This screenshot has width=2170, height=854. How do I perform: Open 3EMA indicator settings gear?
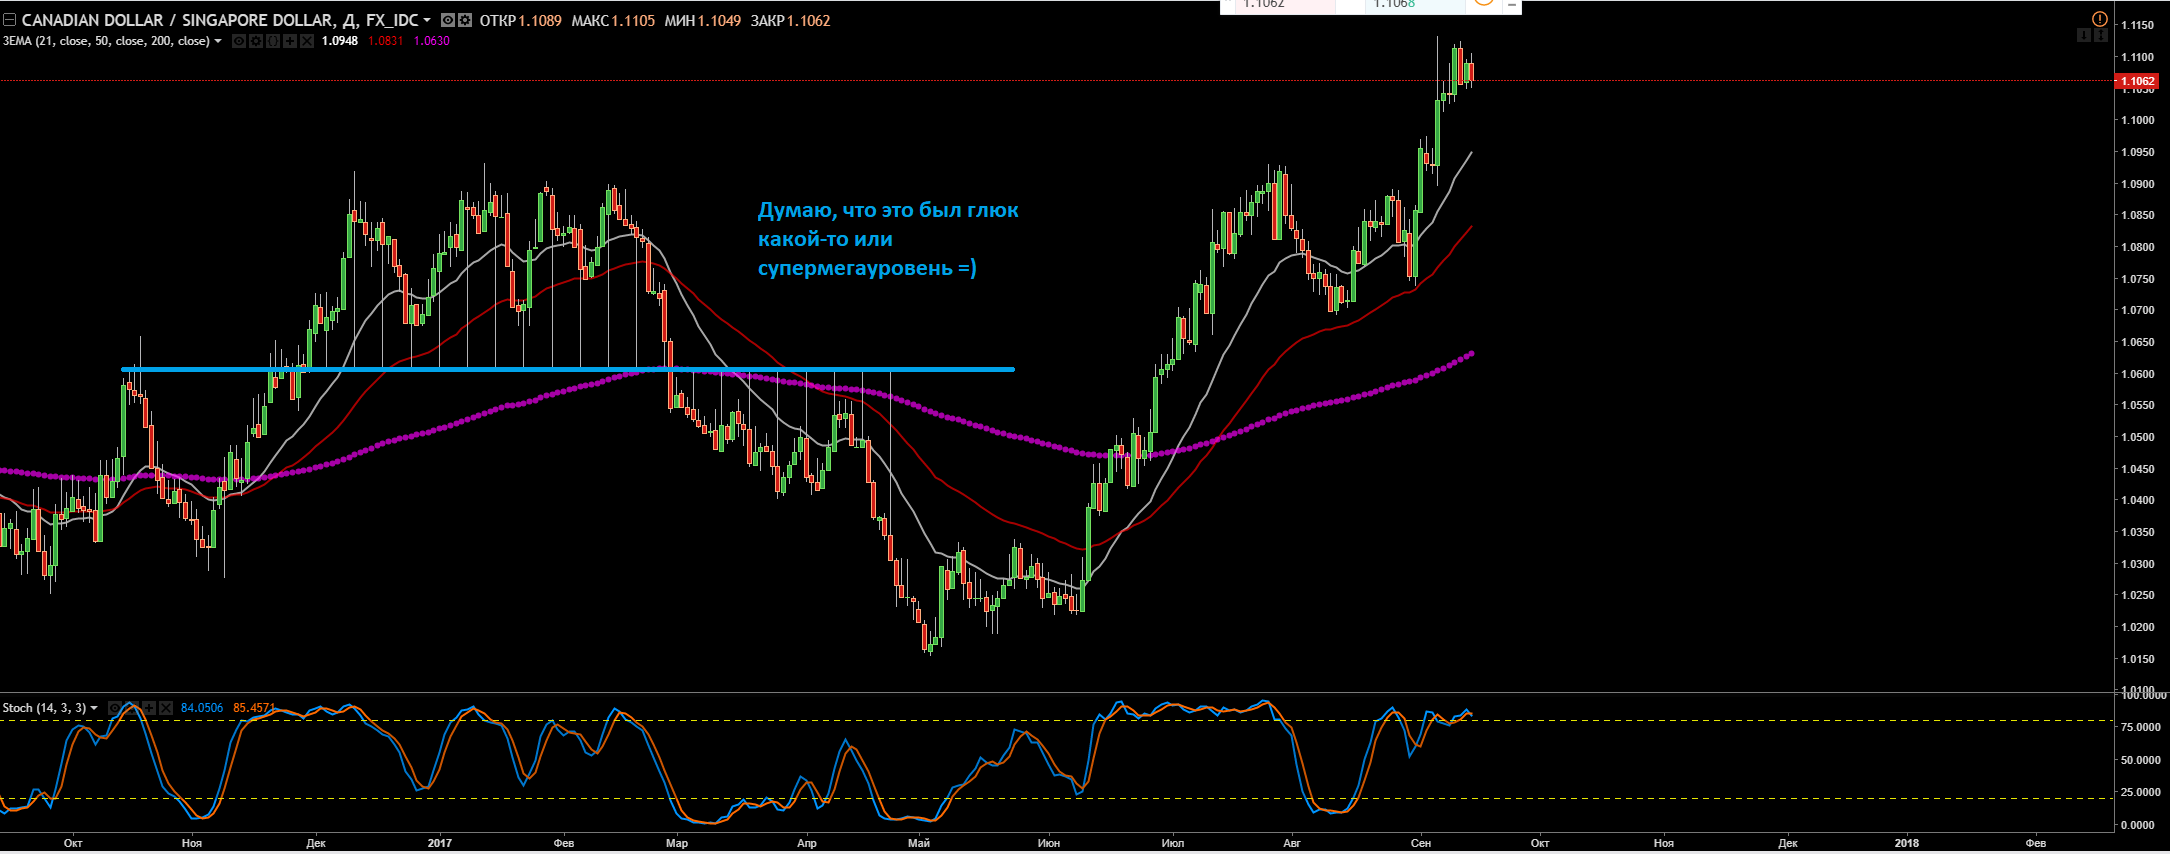pos(256,41)
